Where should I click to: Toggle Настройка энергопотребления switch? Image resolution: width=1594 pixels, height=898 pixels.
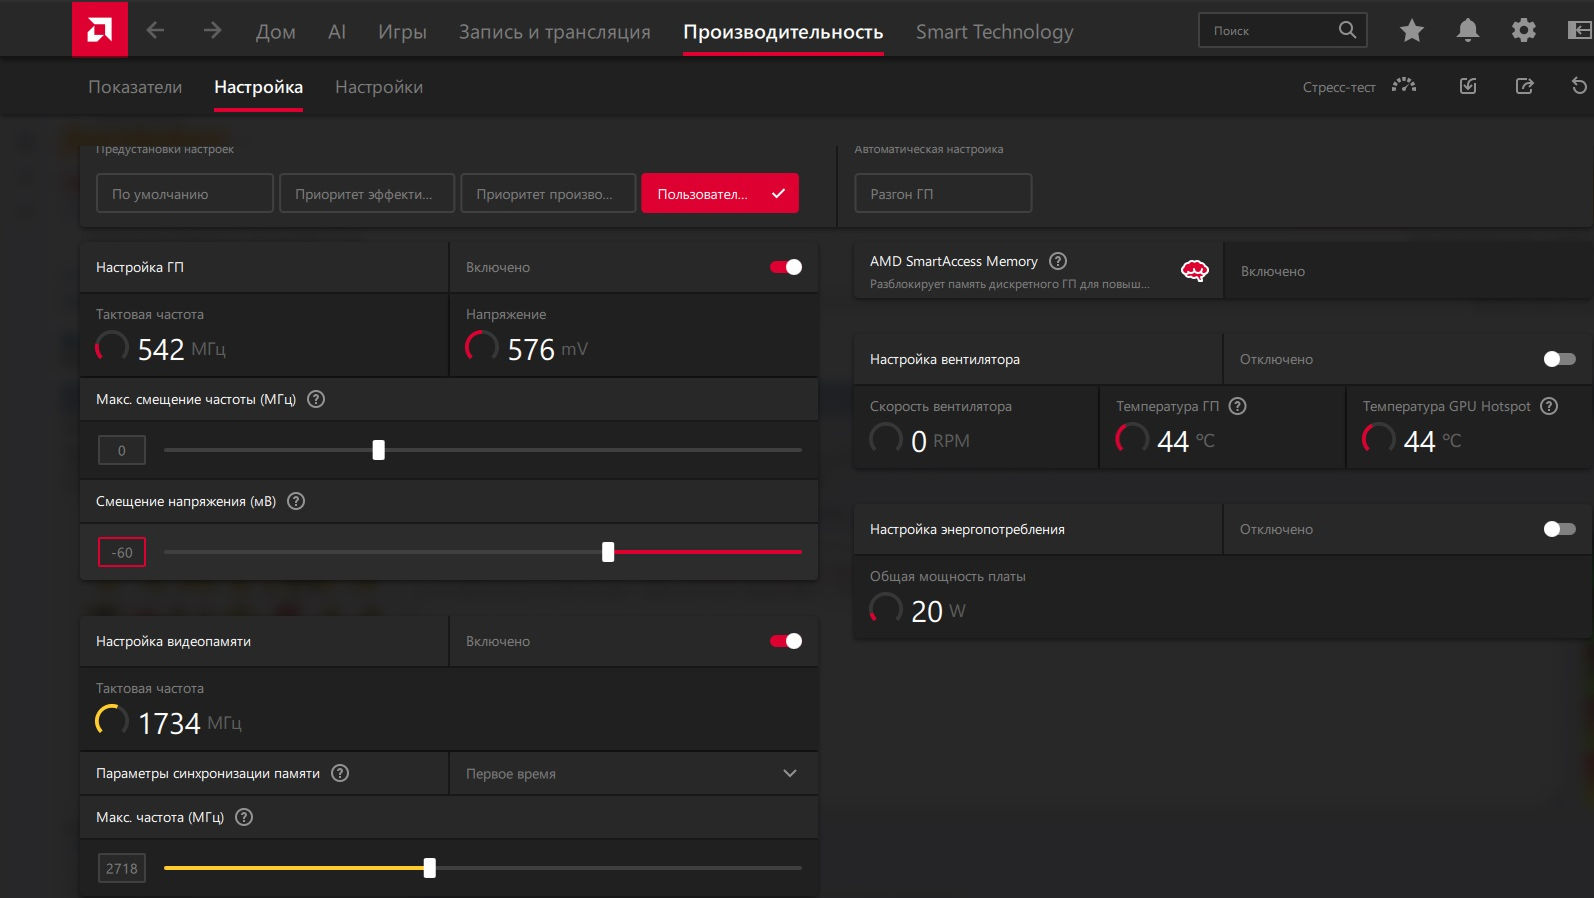[1559, 529]
